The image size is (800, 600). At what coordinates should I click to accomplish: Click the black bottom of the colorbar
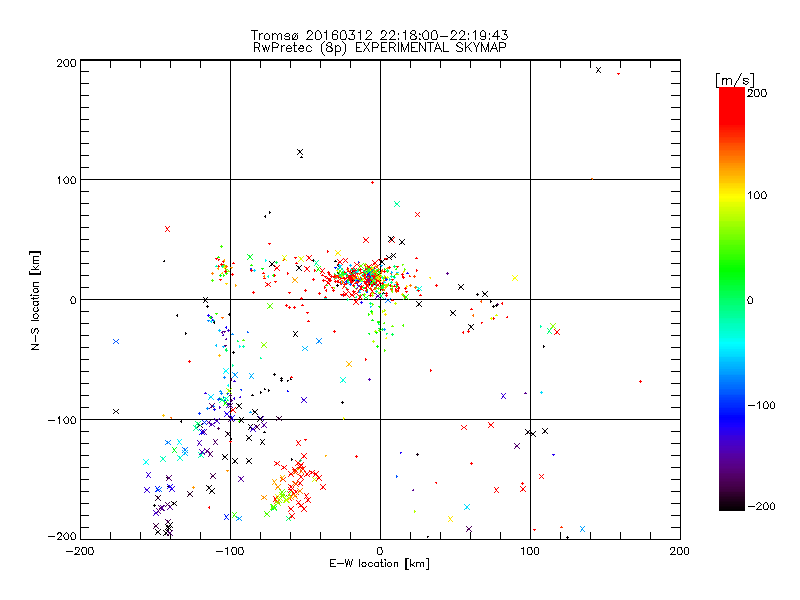pyautogui.click(x=732, y=503)
